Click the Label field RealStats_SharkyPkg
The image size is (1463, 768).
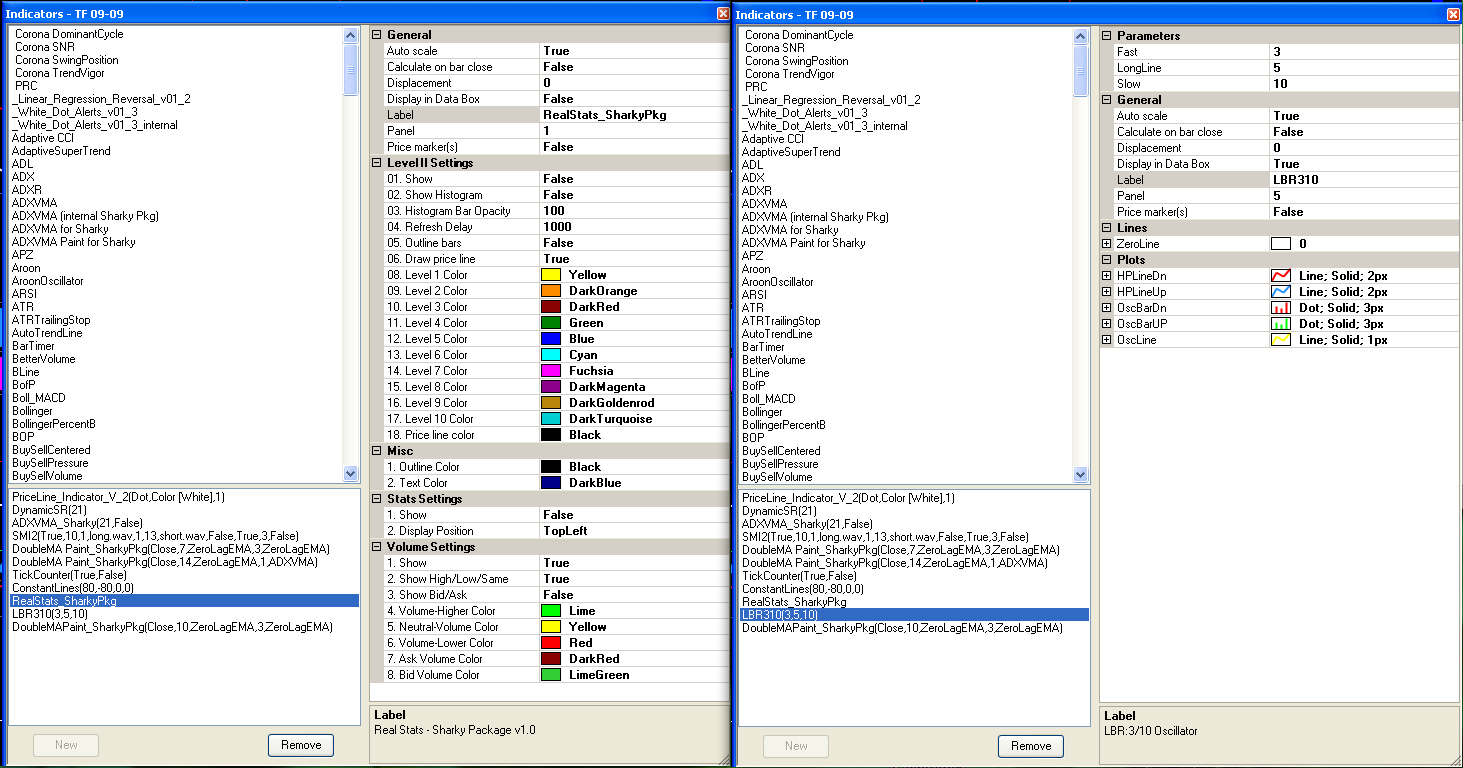pyautogui.click(x=634, y=115)
